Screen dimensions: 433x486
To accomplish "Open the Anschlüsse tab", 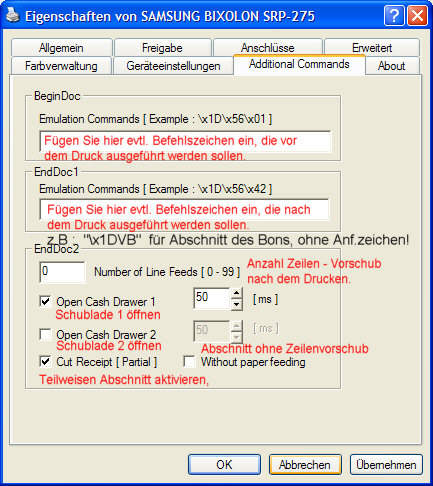I will click(x=268, y=48).
